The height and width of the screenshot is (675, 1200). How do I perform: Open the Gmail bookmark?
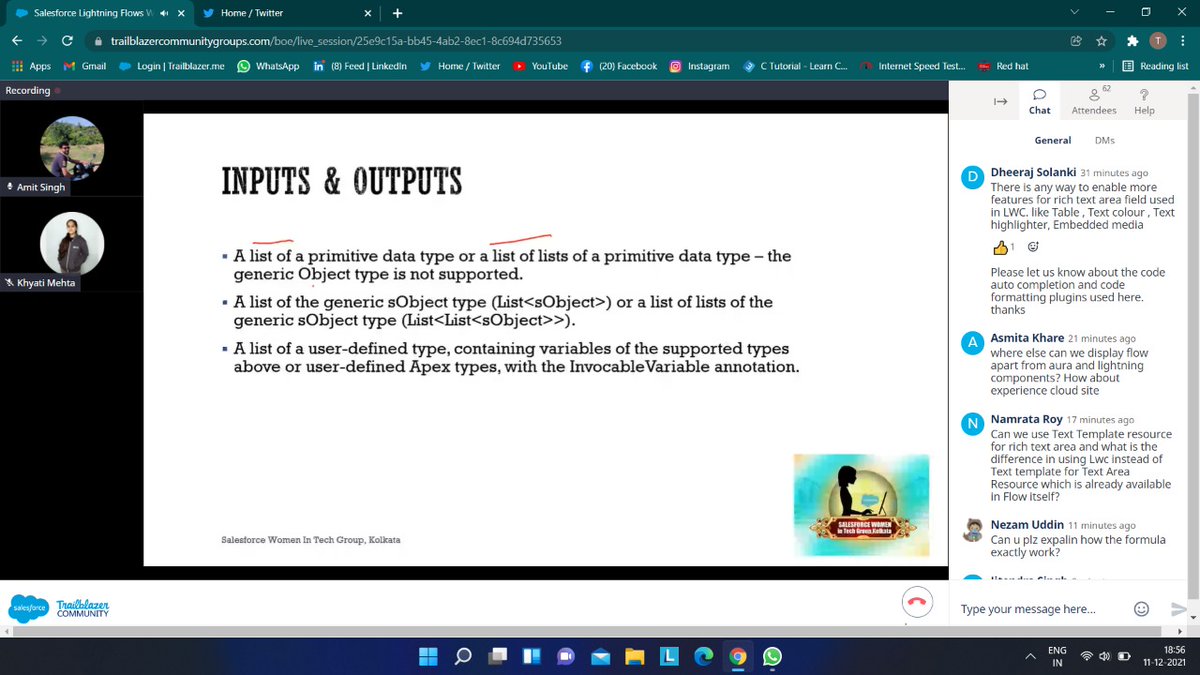[85, 66]
